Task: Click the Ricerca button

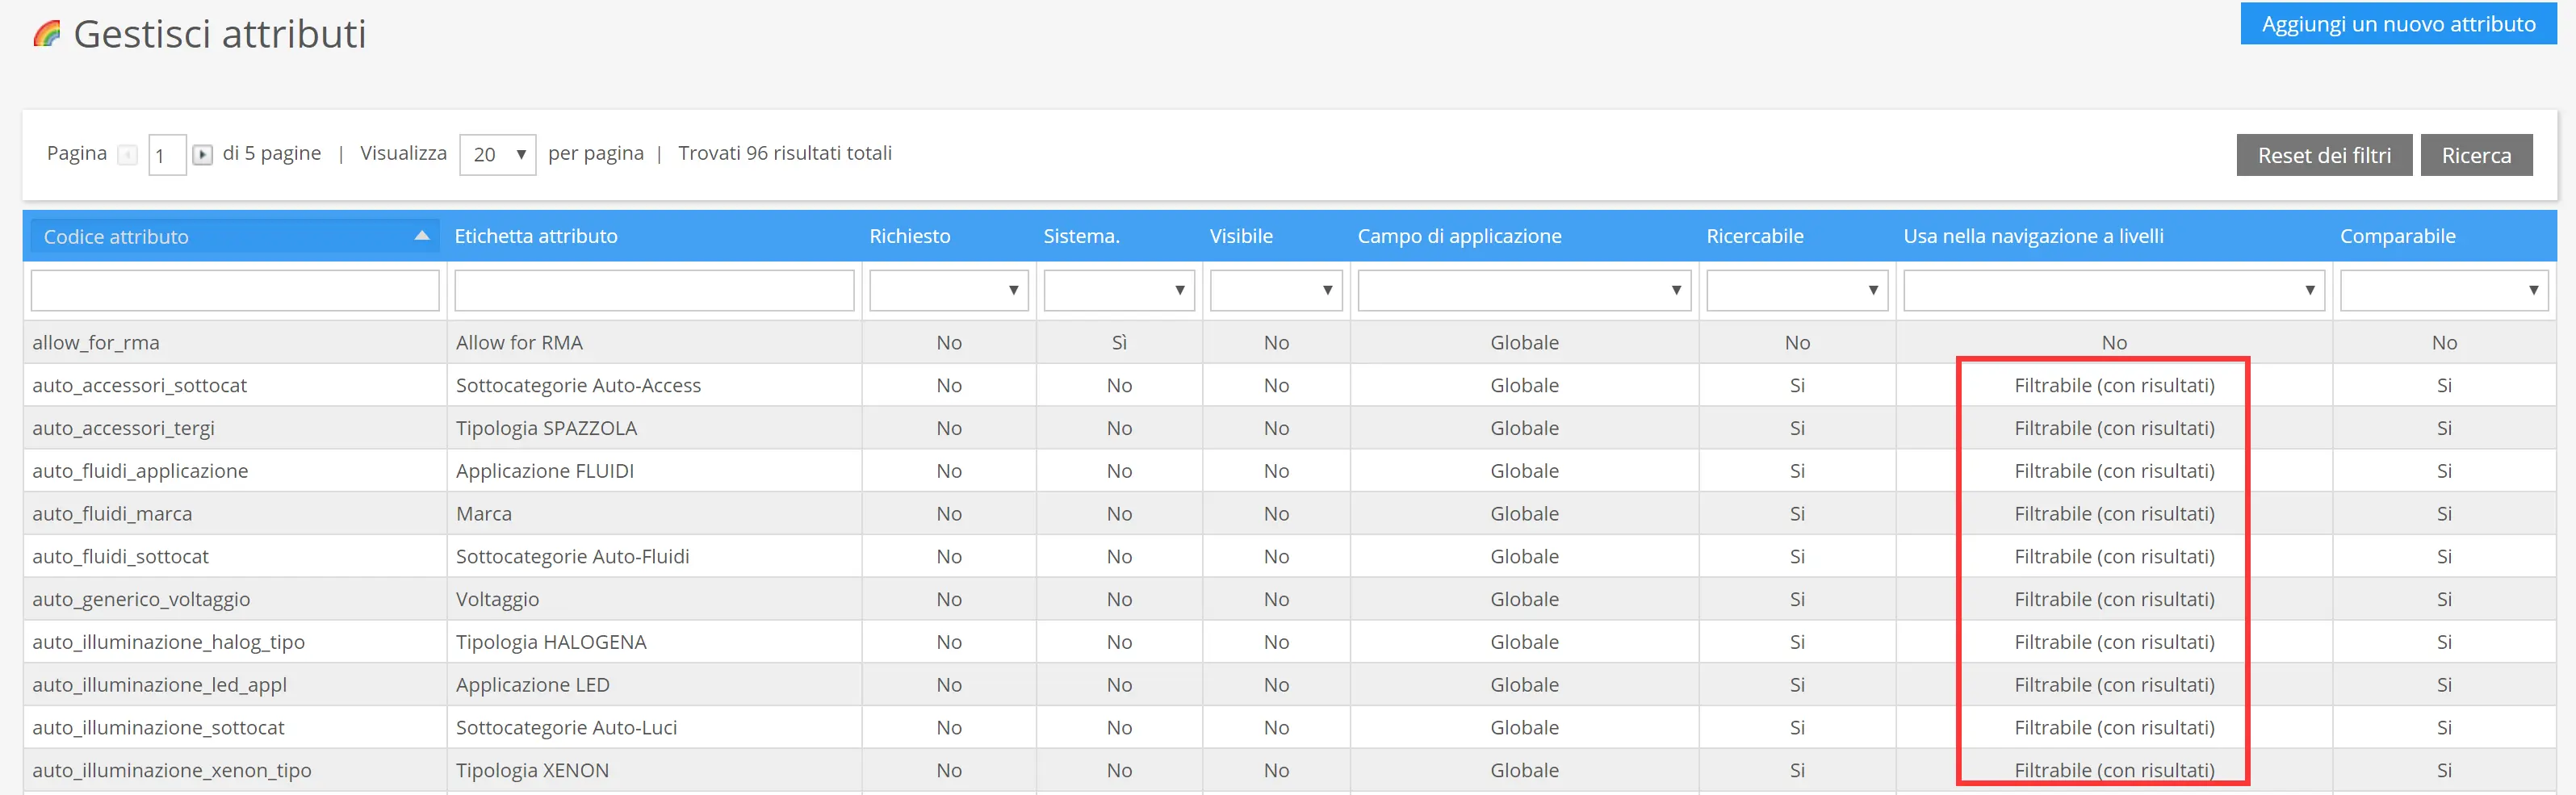Action: [2475, 155]
